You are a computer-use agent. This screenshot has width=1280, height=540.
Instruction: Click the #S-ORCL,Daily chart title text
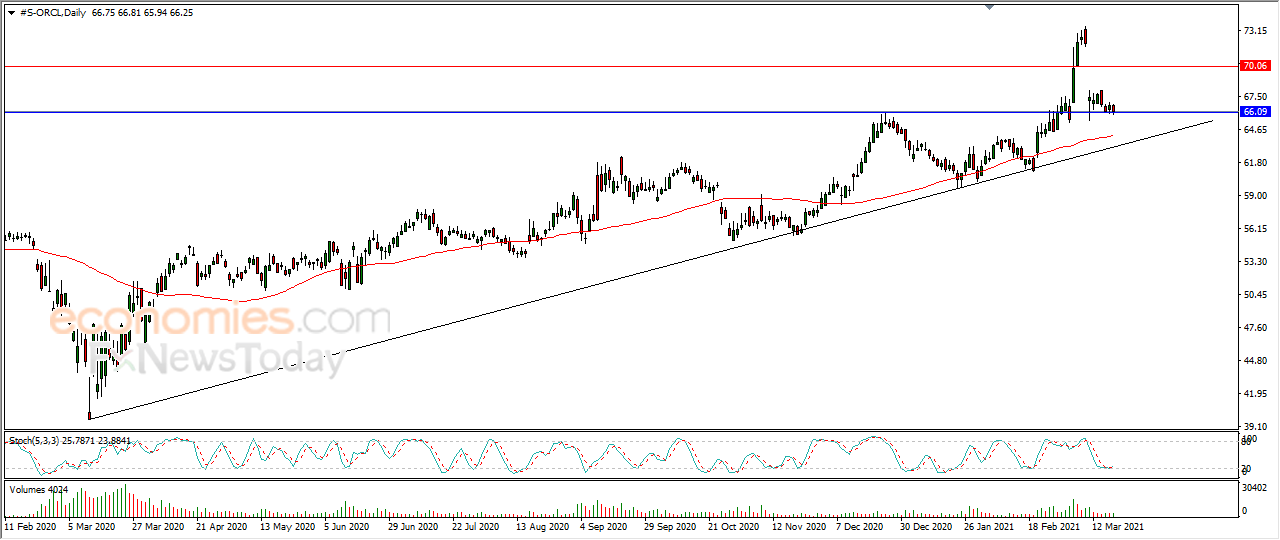coord(54,11)
